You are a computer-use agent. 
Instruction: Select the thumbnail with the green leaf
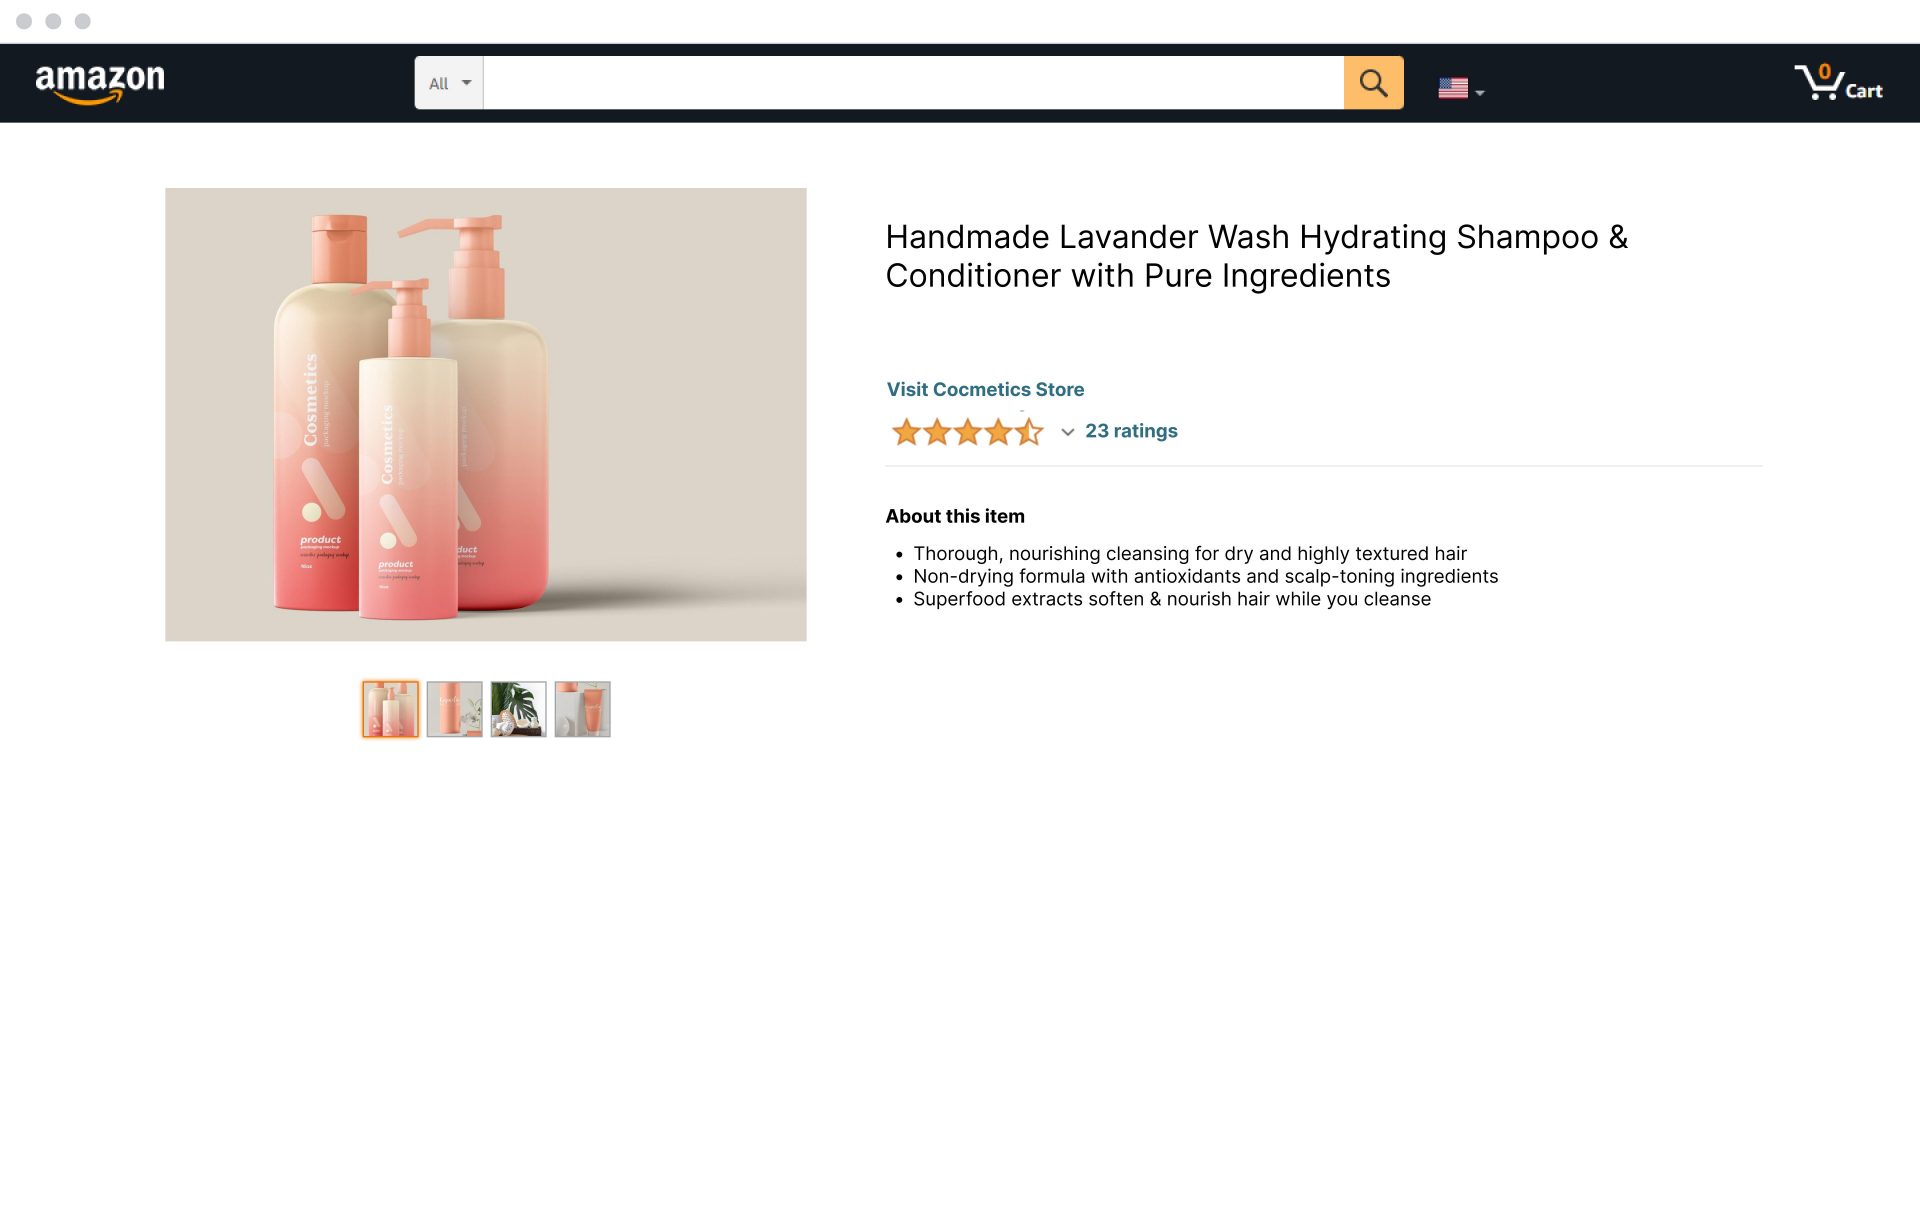coord(518,709)
